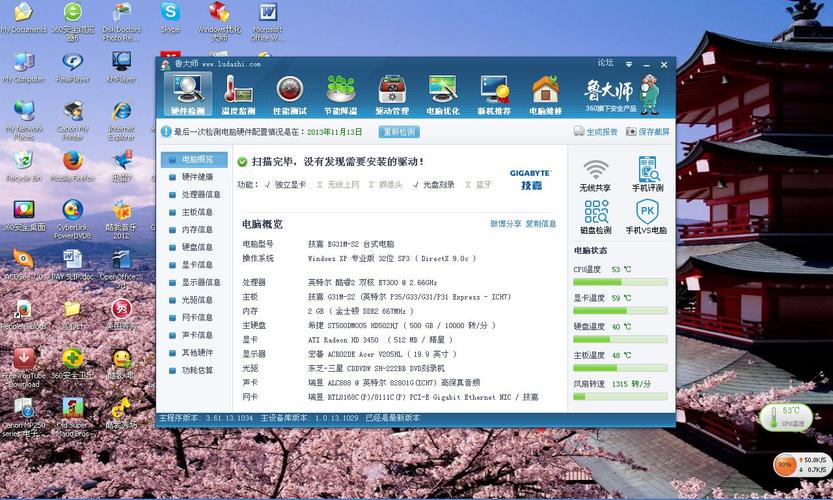
Task: Click the 重新检测 re-detect button
Action: click(x=399, y=132)
